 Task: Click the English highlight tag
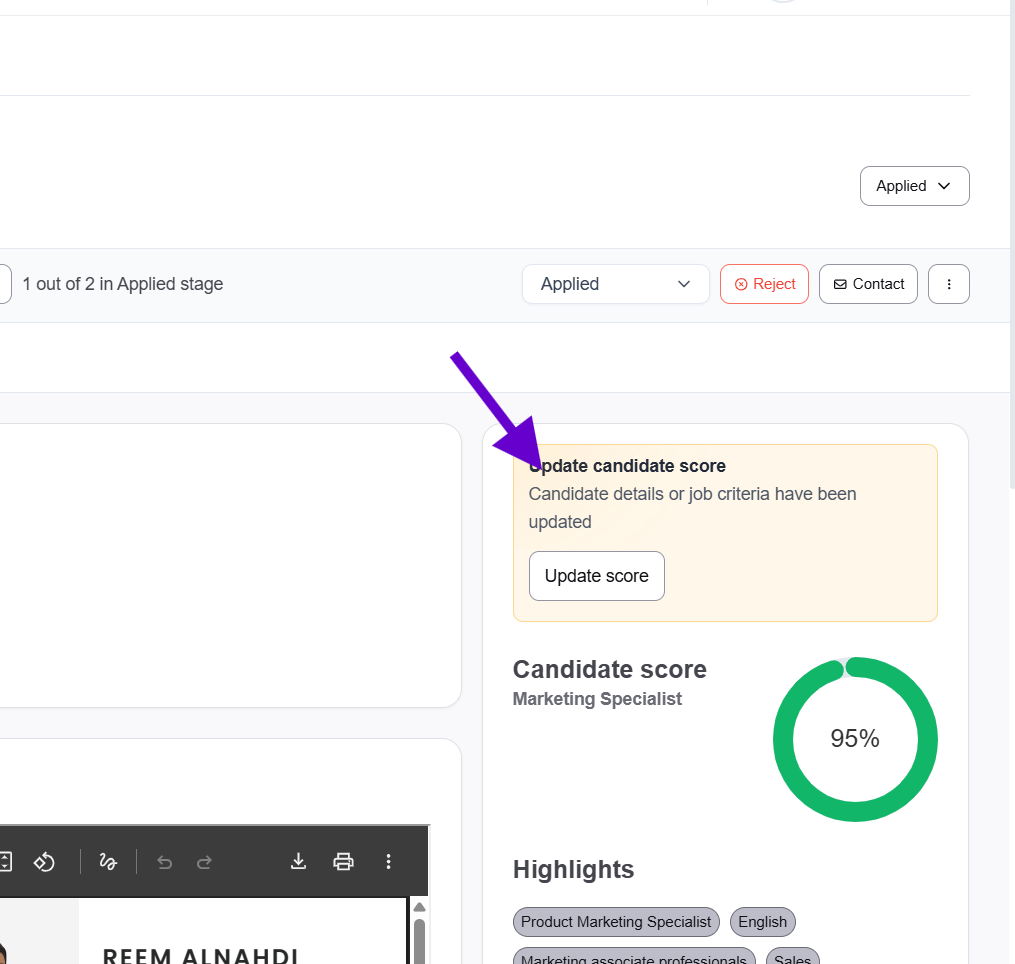pos(763,922)
